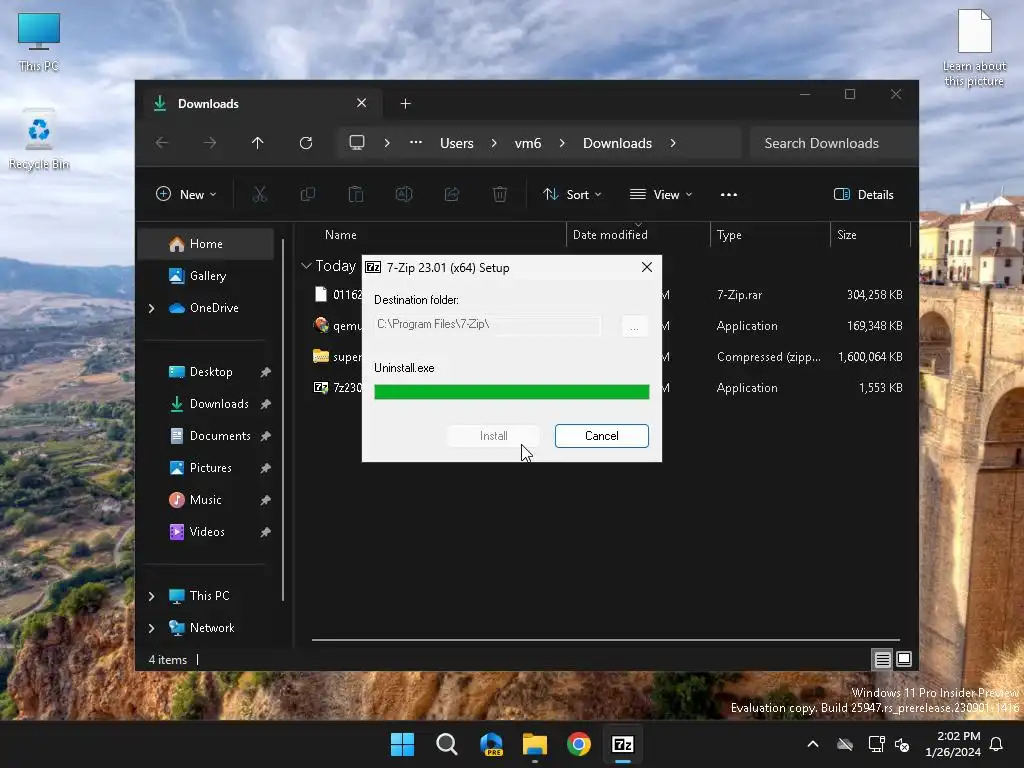Expand the chevron after the Downloads breadcrumb
This screenshot has height=768, width=1024.
673,143
